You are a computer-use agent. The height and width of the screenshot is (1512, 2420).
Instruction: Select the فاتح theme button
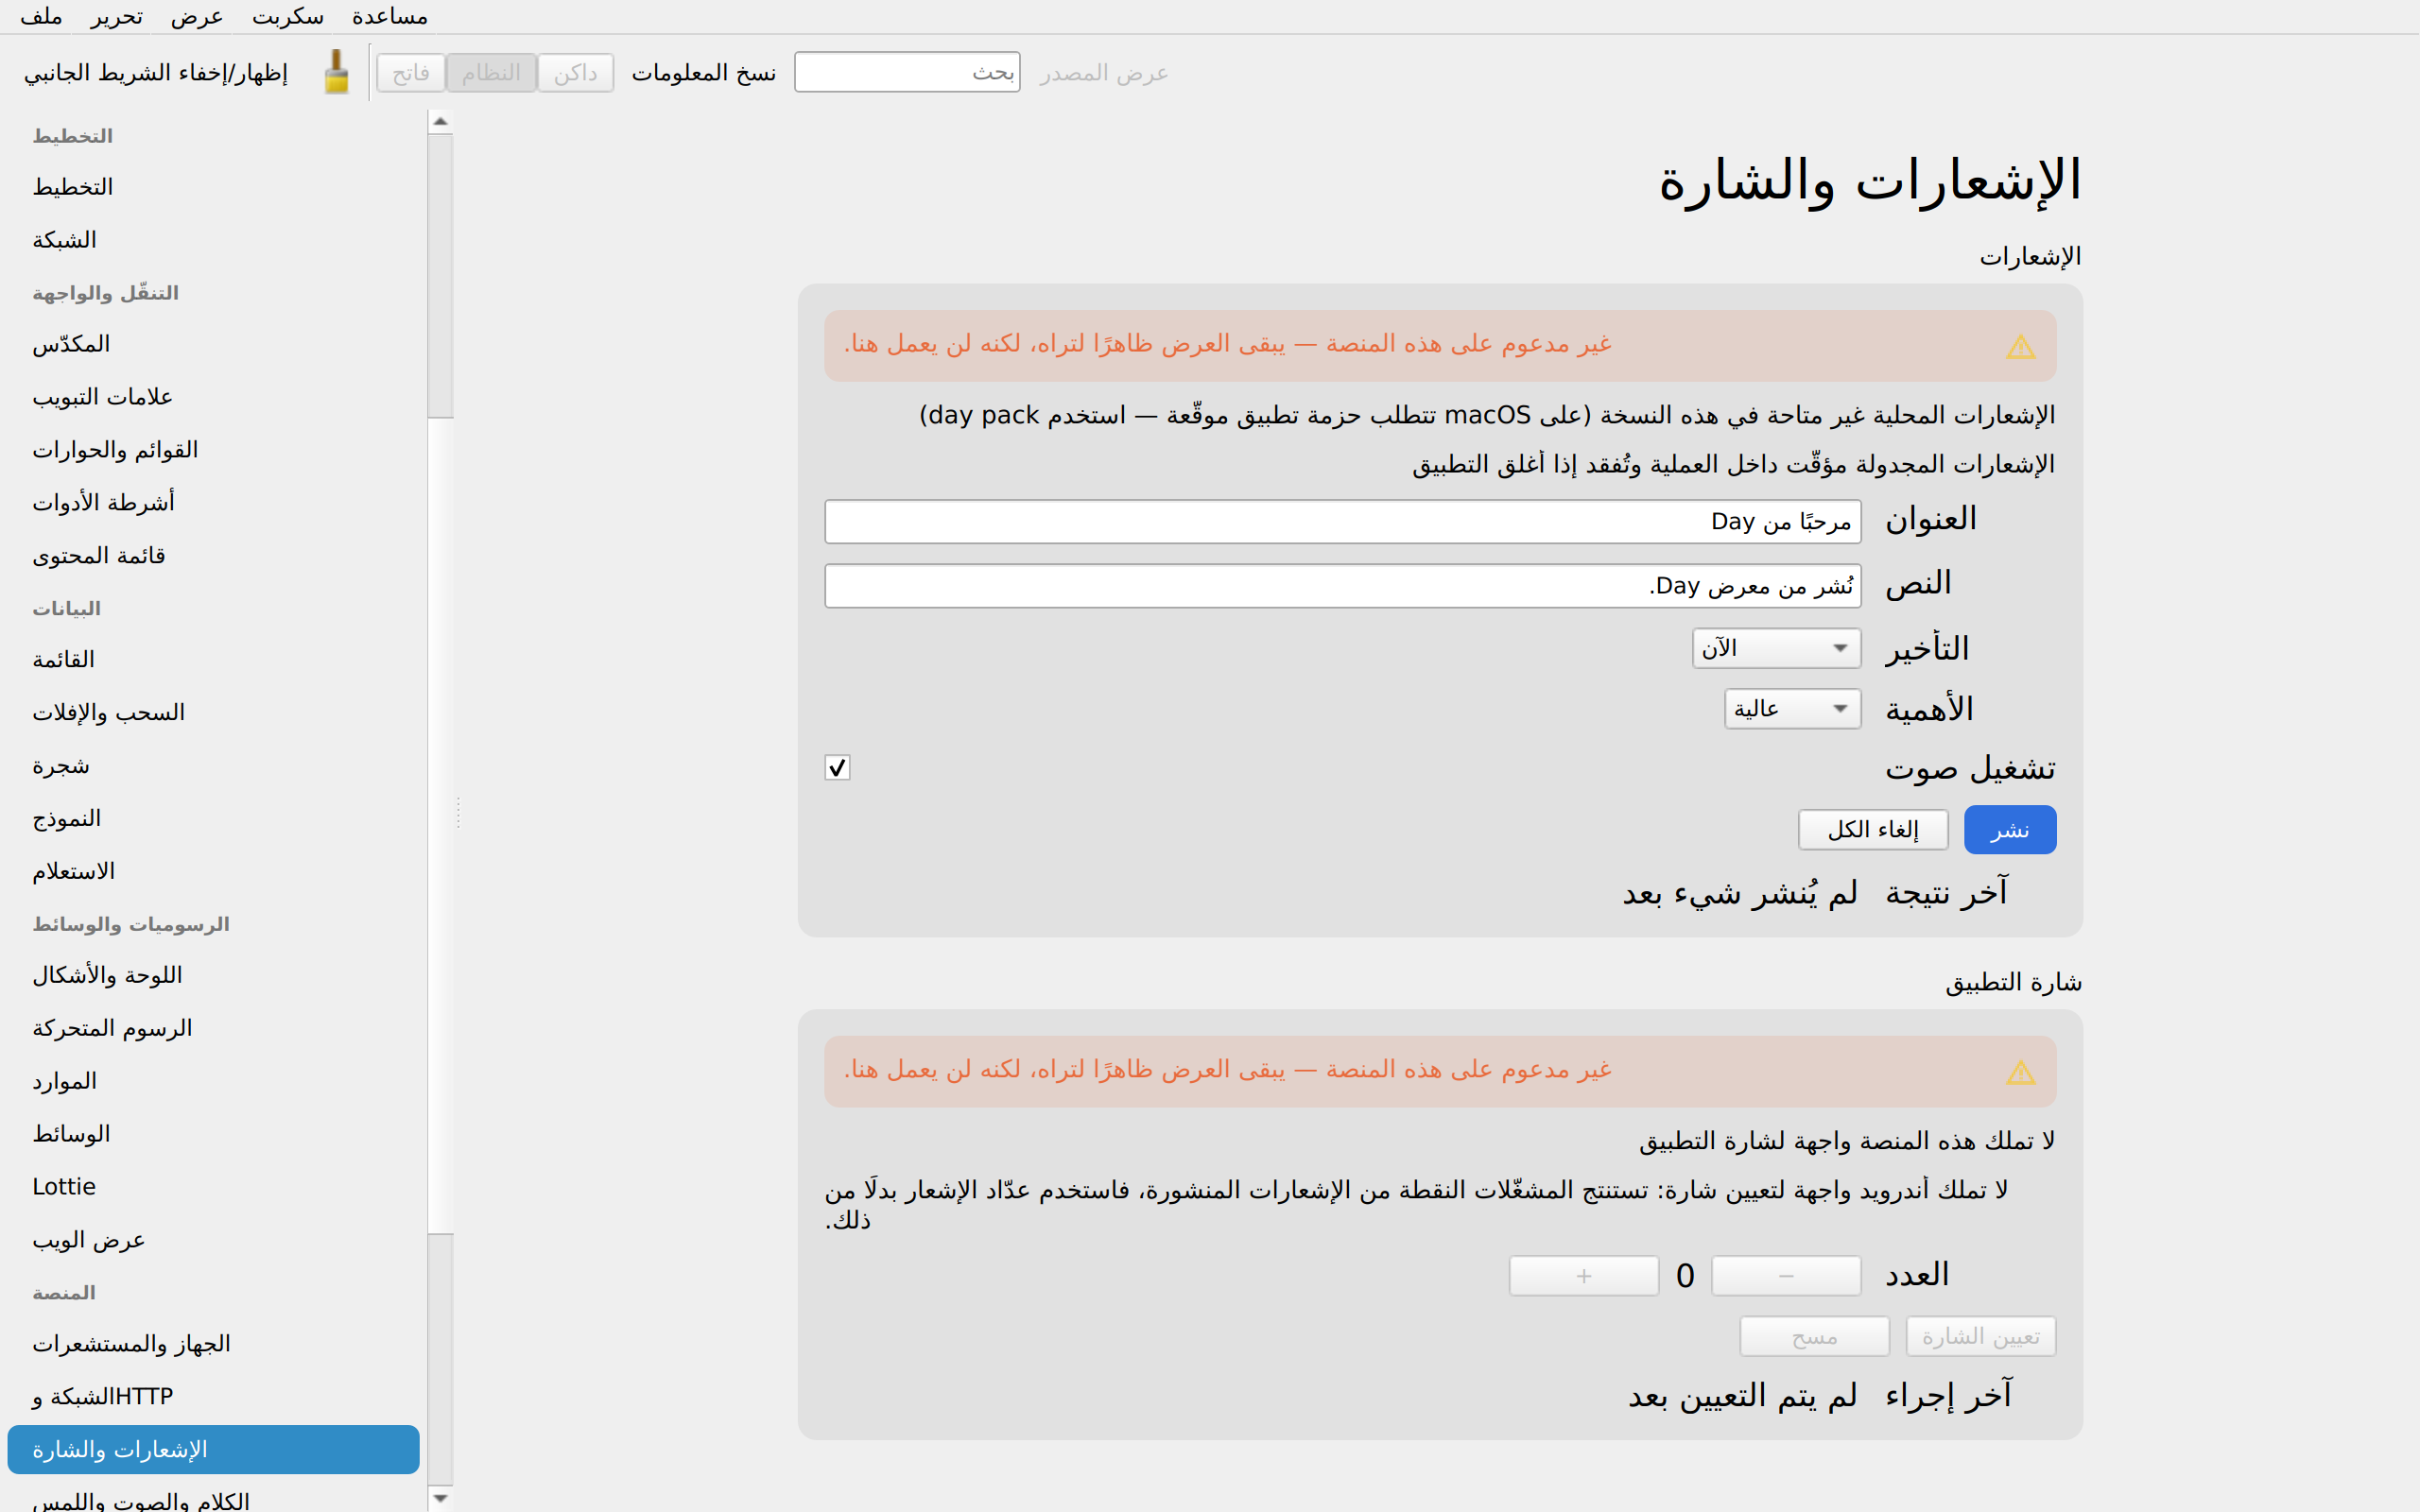pos(411,73)
